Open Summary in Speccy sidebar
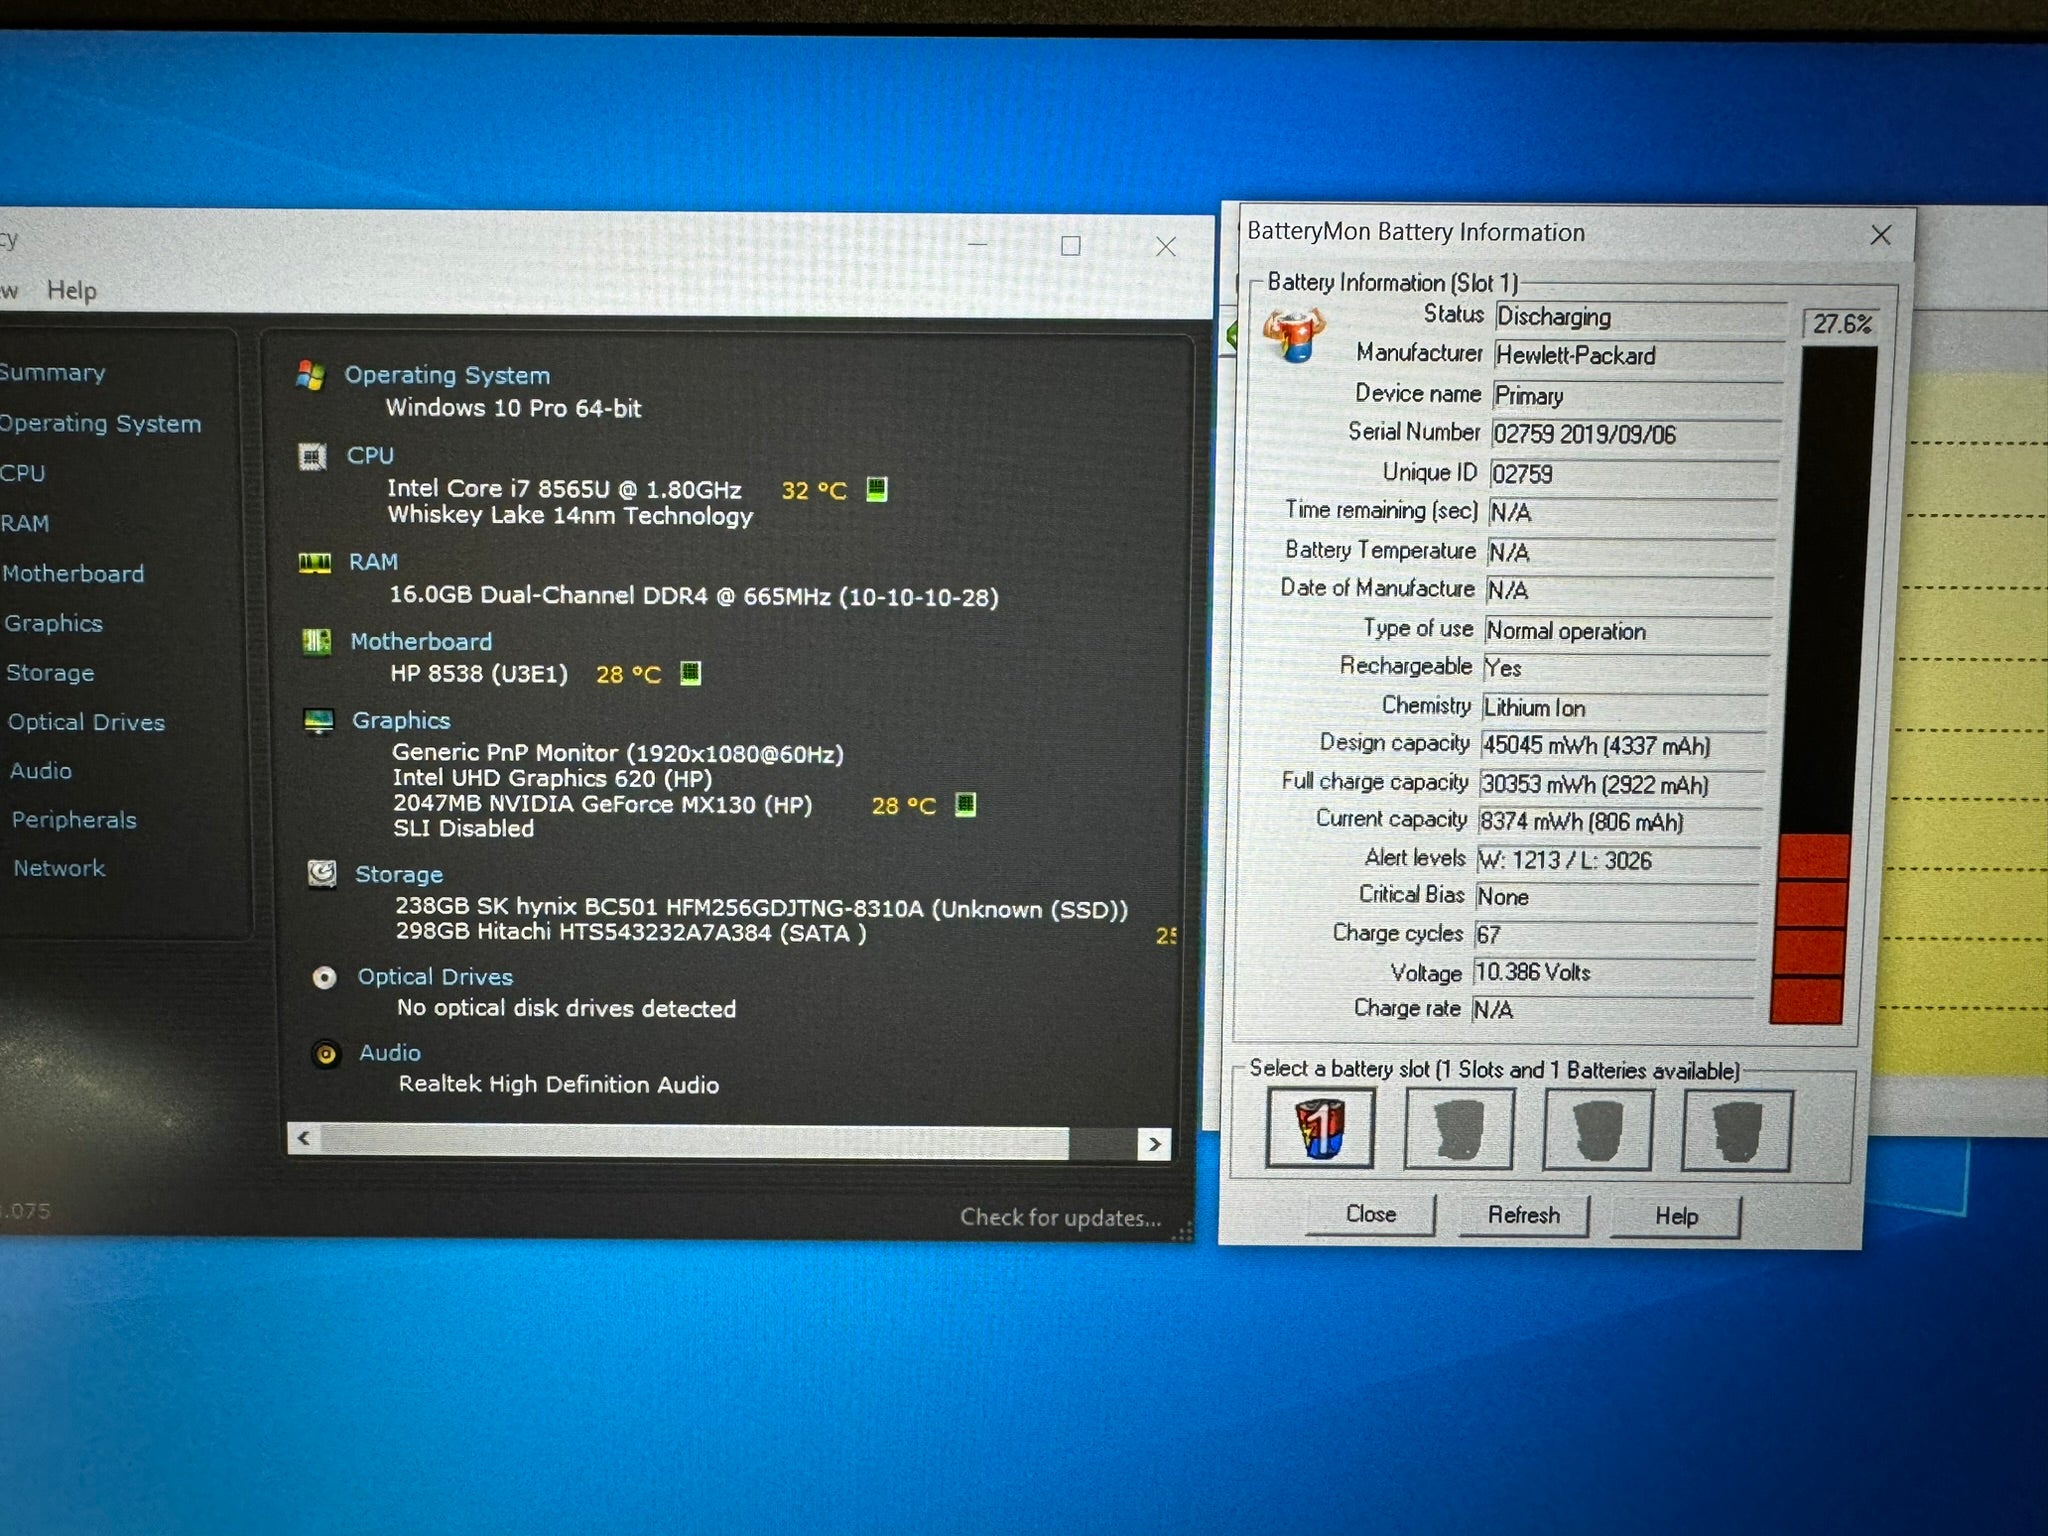Screen dimensions: 2048x1536 pos(51,373)
